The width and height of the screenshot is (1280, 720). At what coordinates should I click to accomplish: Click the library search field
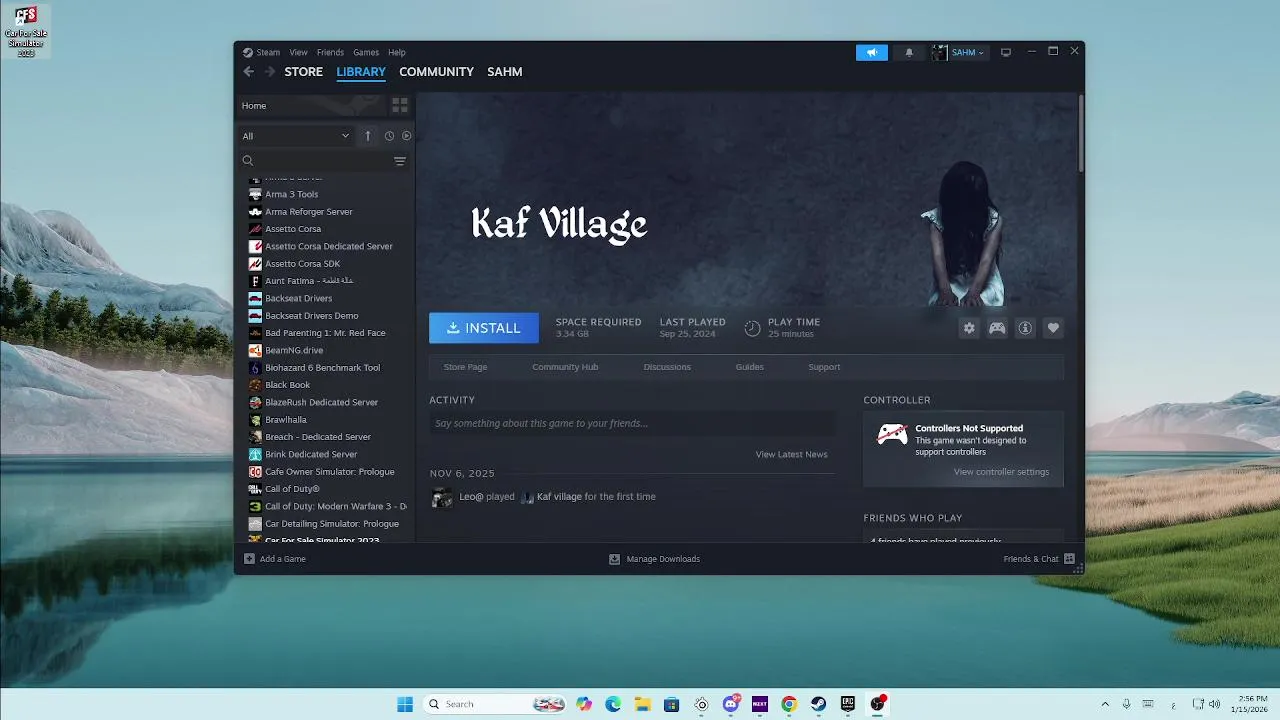[315, 161]
